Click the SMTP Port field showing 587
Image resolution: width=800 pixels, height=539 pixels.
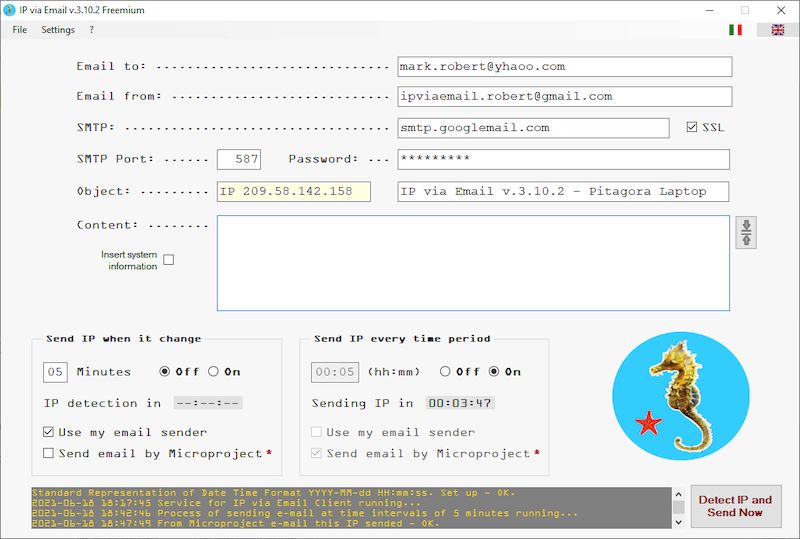[x=239, y=159]
